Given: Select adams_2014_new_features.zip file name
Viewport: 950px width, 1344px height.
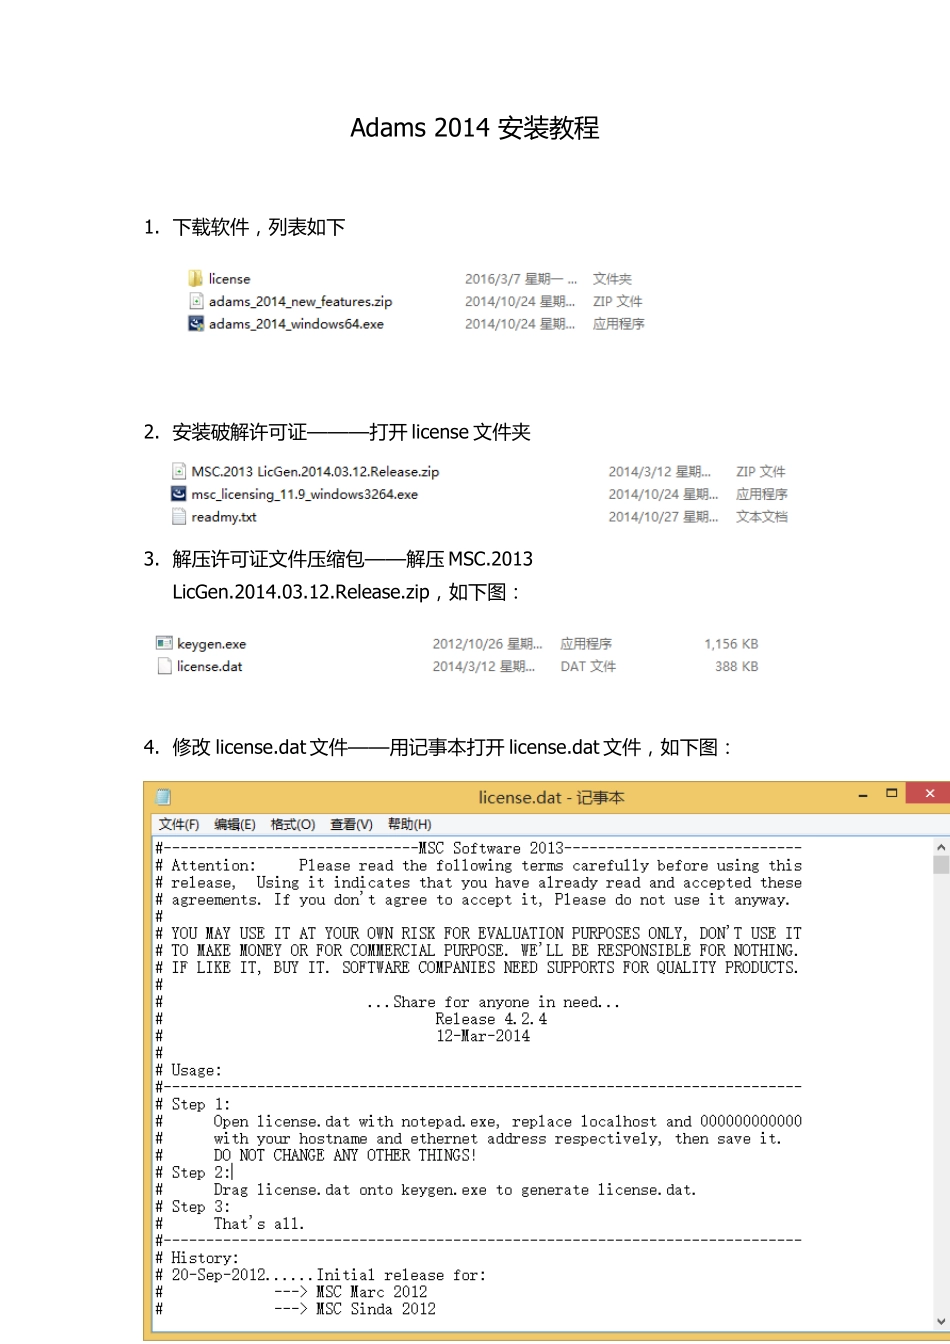Looking at the screenshot, I should tap(300, 301).
